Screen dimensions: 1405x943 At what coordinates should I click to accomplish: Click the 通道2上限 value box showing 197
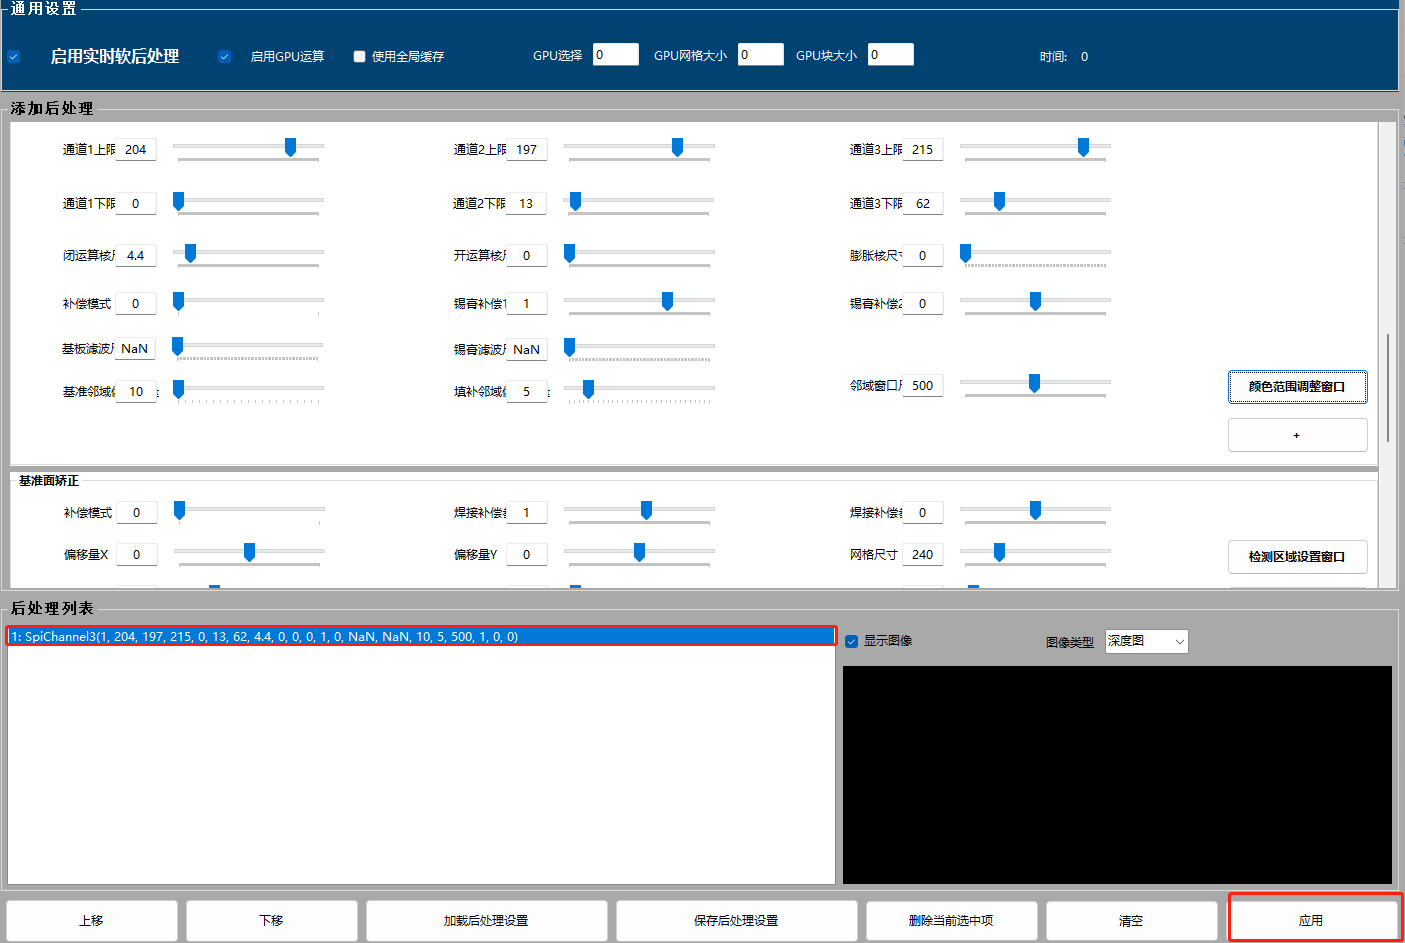527,150
